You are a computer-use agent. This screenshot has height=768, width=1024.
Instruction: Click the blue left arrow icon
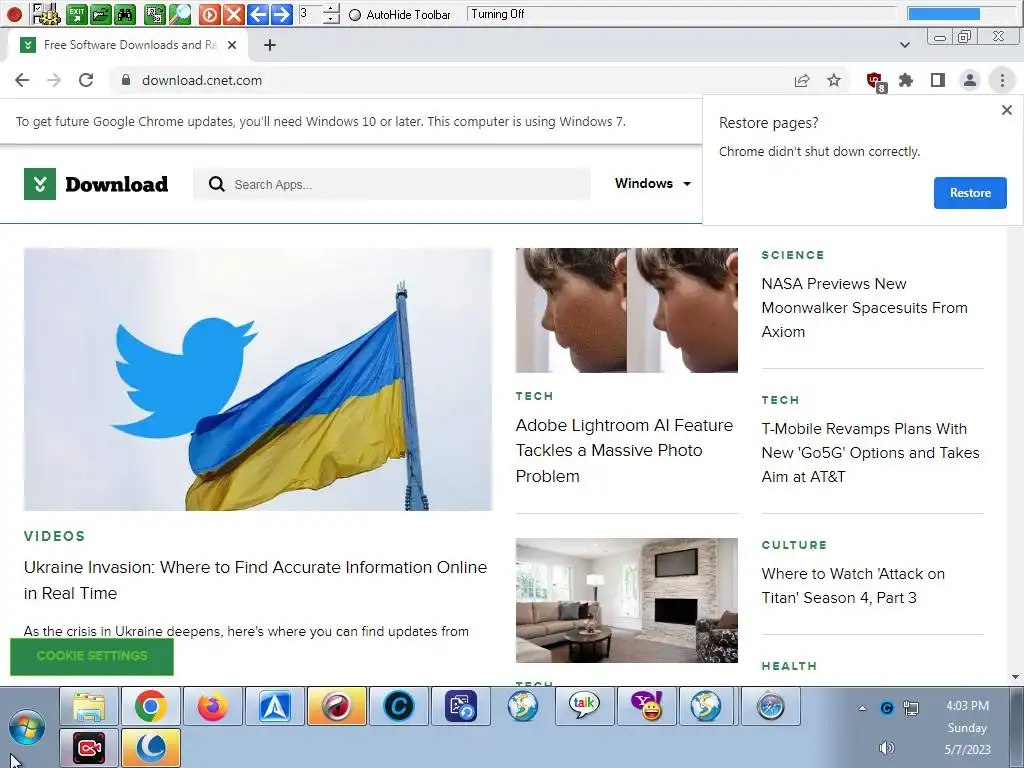(257, 14)
